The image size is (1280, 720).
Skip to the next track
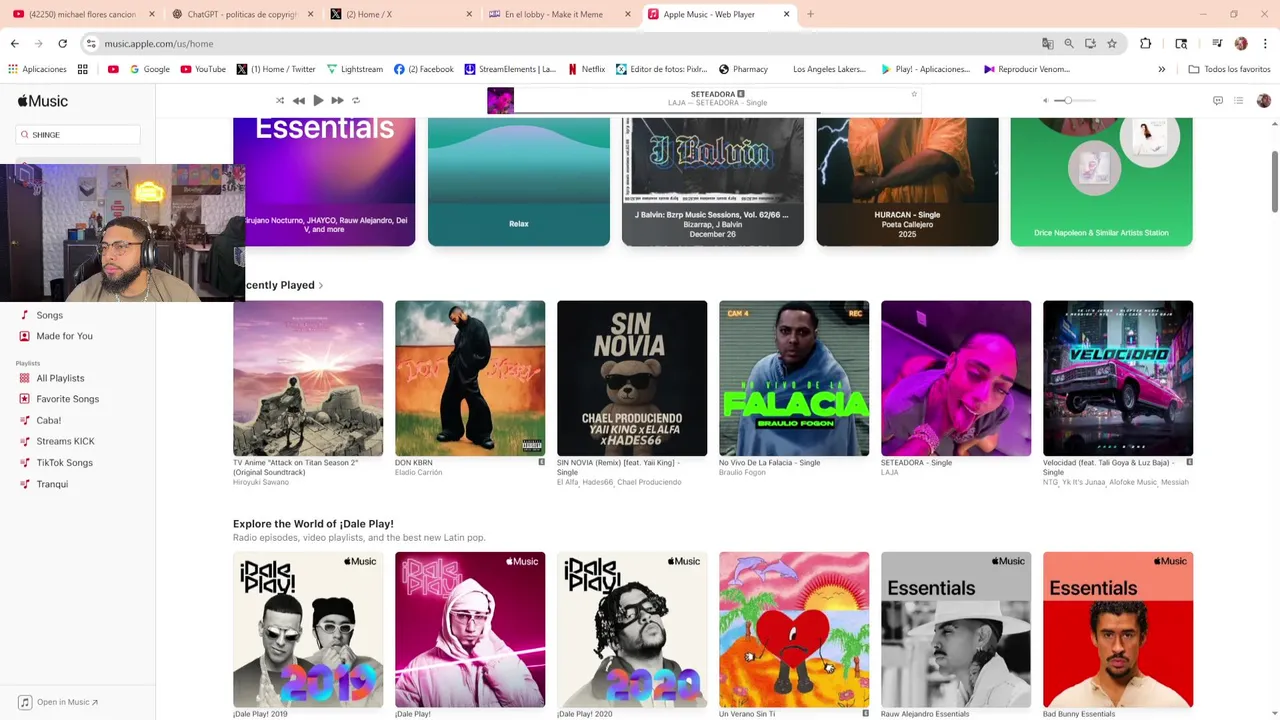[x=337, y=100]
